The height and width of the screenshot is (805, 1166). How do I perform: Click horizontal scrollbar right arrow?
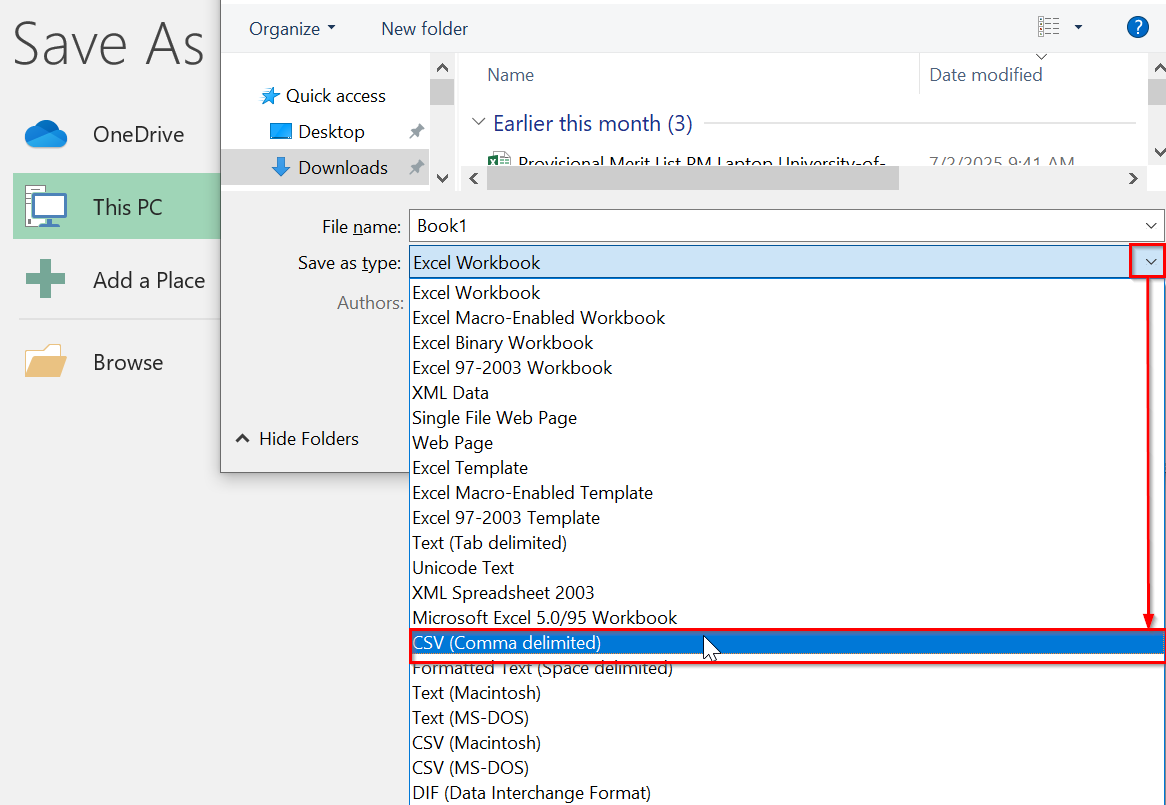point(1133,178)
